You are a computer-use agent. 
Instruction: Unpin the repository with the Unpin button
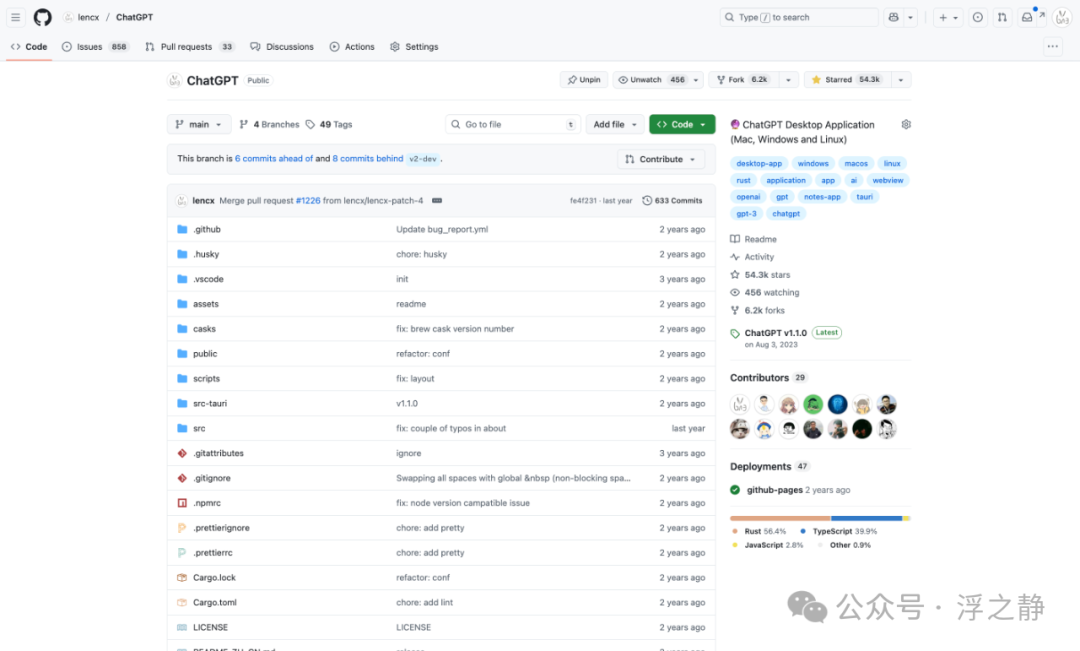[x=584, y=80]
